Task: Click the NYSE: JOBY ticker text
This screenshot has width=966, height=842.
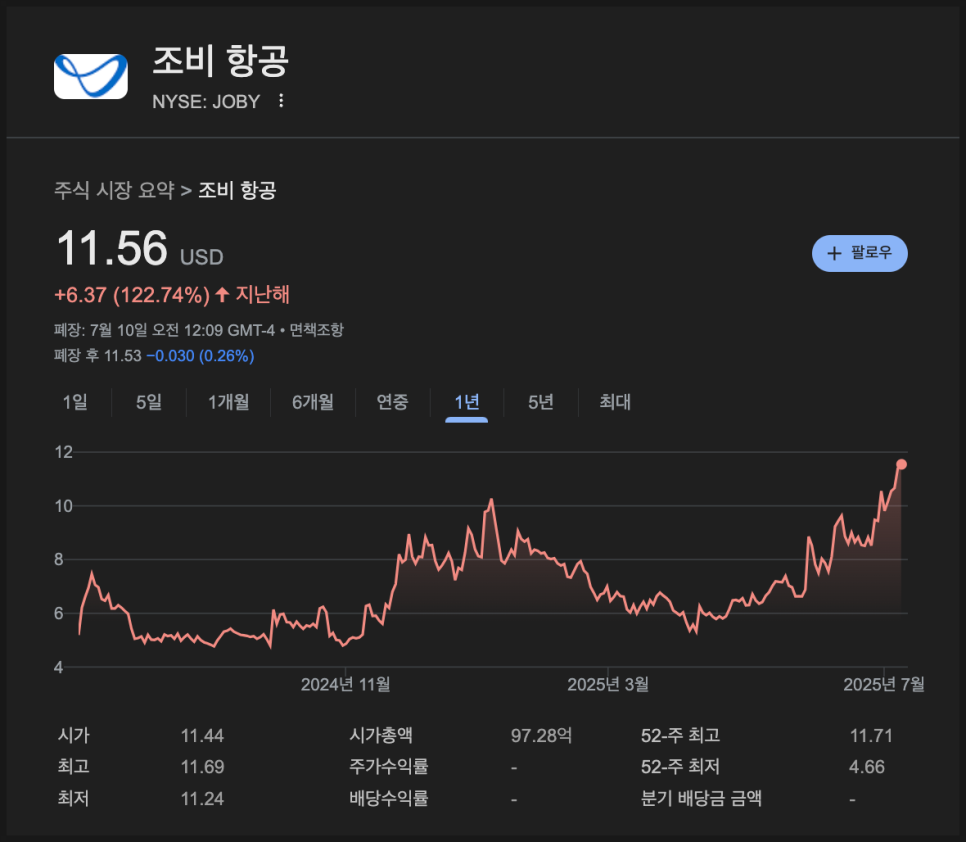Action: [x=206, y=102]
